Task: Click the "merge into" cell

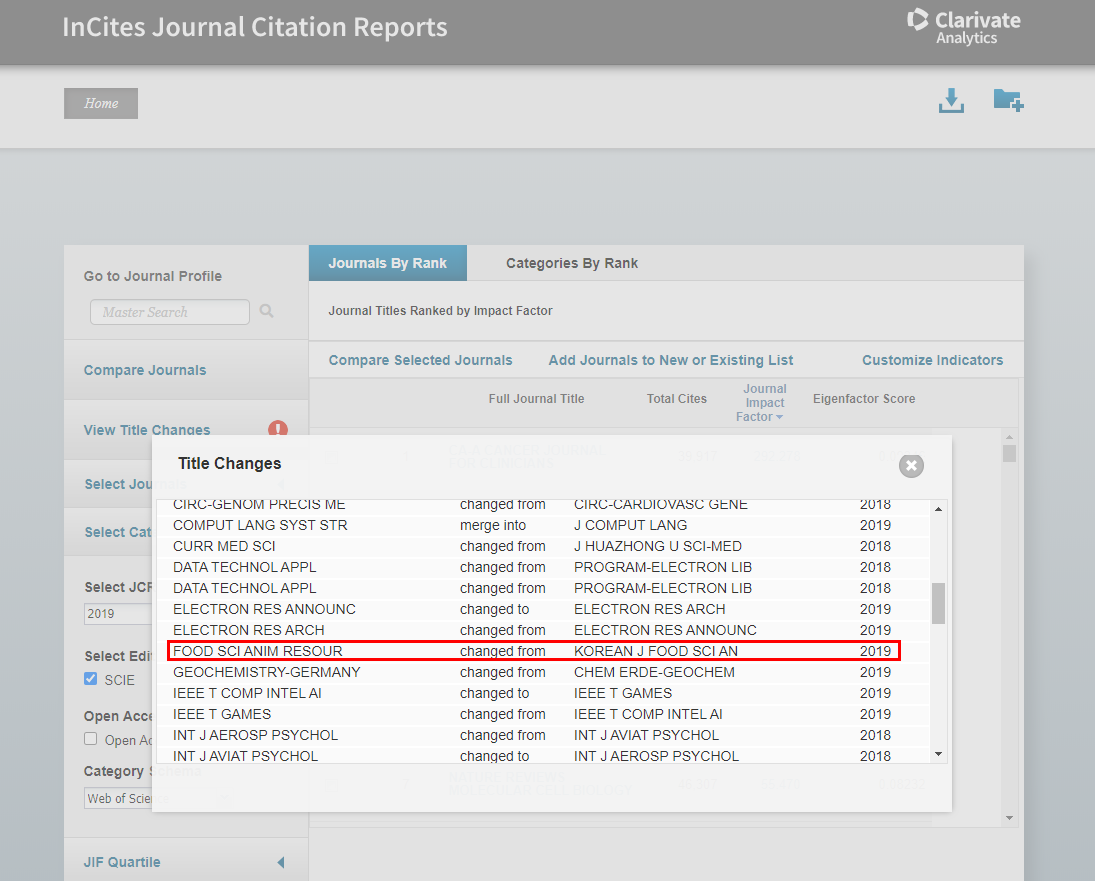Action: [x=493, y=525]
